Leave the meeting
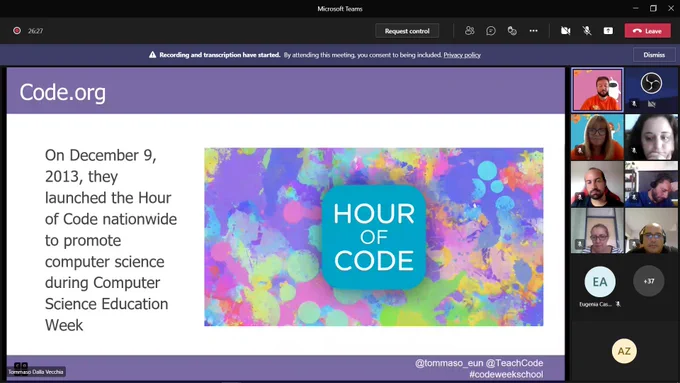This screenshot has height=383, width=680. [x=647, y=31]
